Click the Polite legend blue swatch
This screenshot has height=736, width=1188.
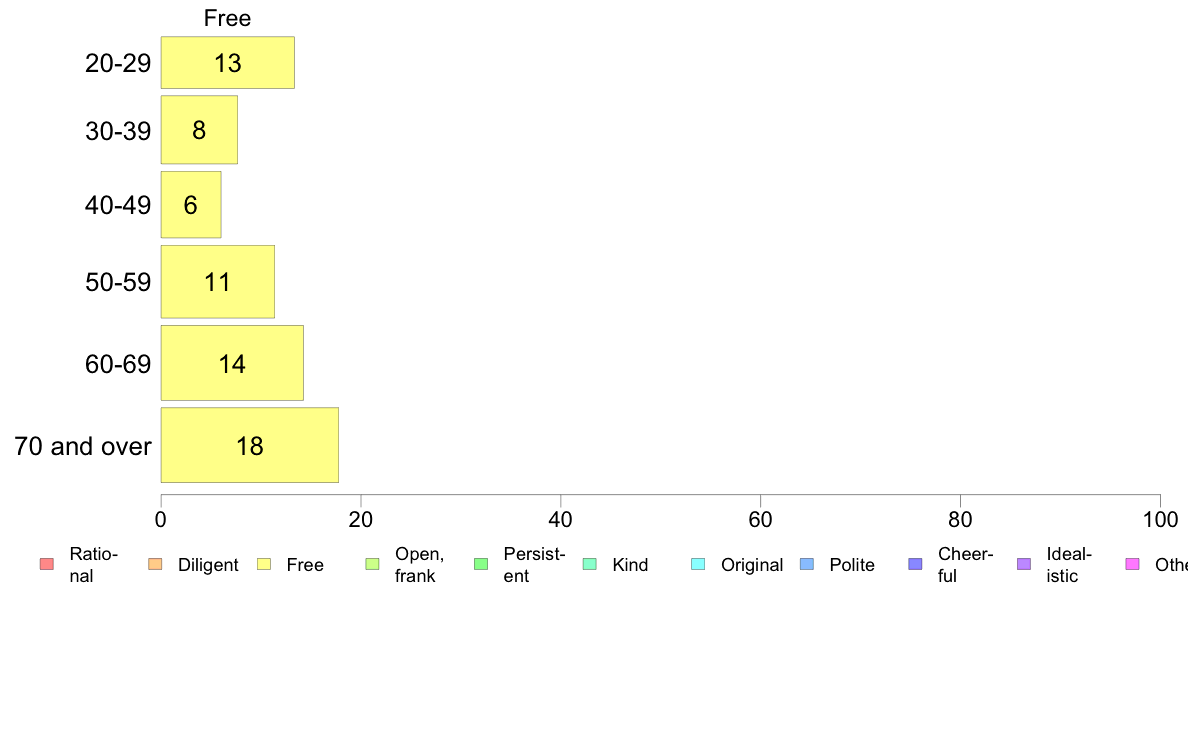[x=807, y=564]
